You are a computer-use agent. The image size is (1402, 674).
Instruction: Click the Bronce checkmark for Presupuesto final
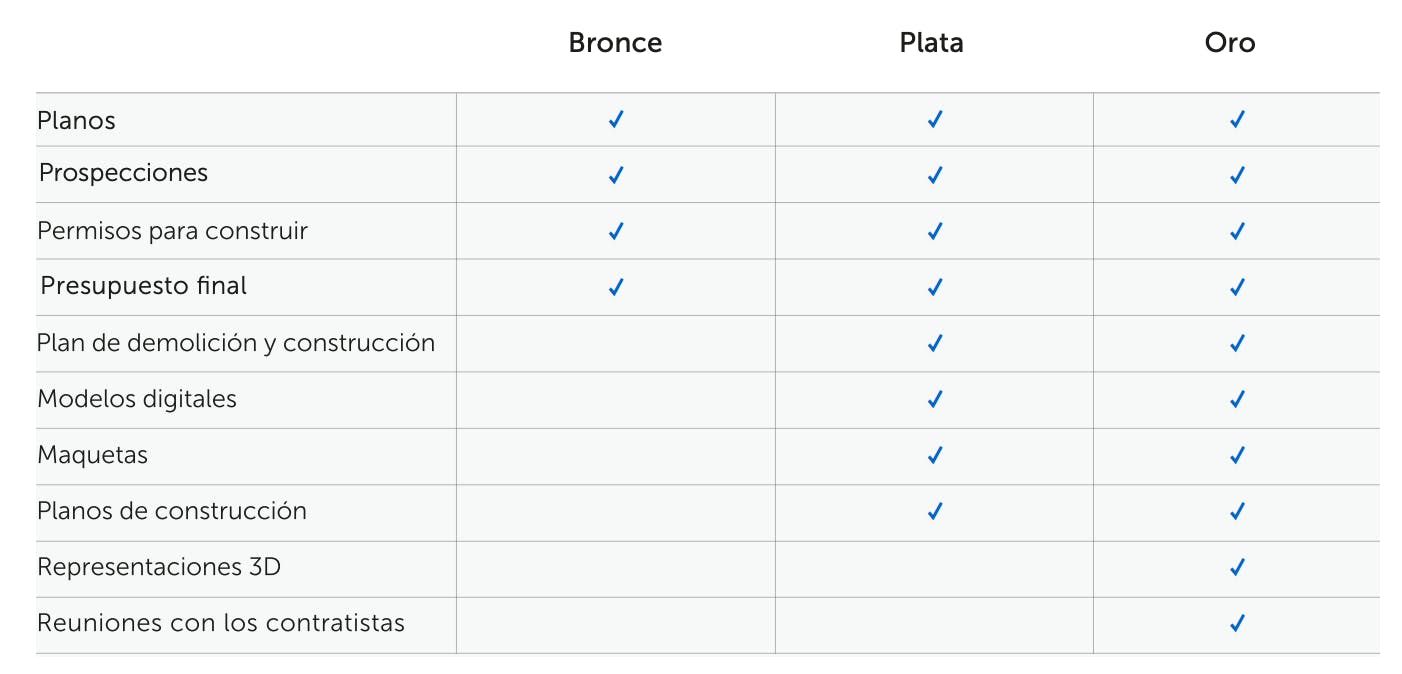click(x=616, y=287)
